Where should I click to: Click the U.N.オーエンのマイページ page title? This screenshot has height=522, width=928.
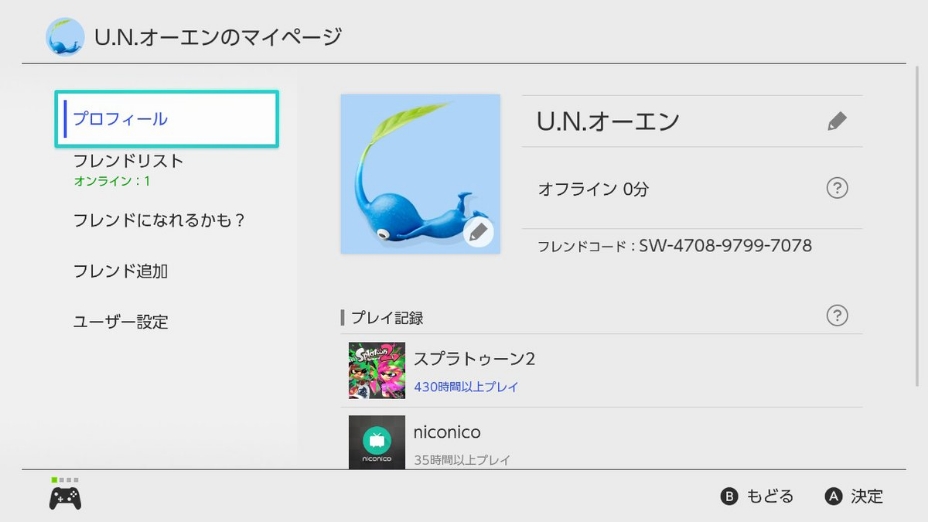click(218, 37)
